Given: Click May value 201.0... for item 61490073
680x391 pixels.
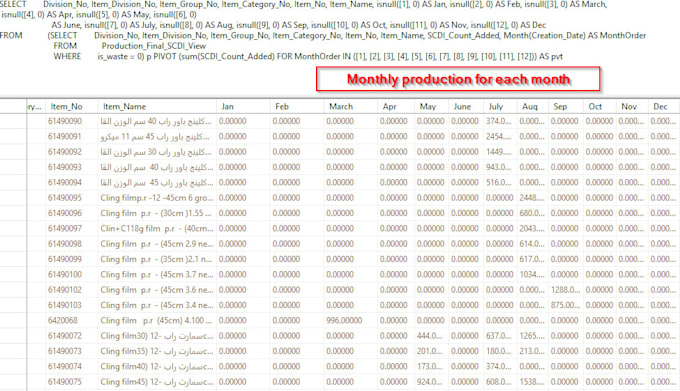Looking at the screenshot, I should 430,351.
